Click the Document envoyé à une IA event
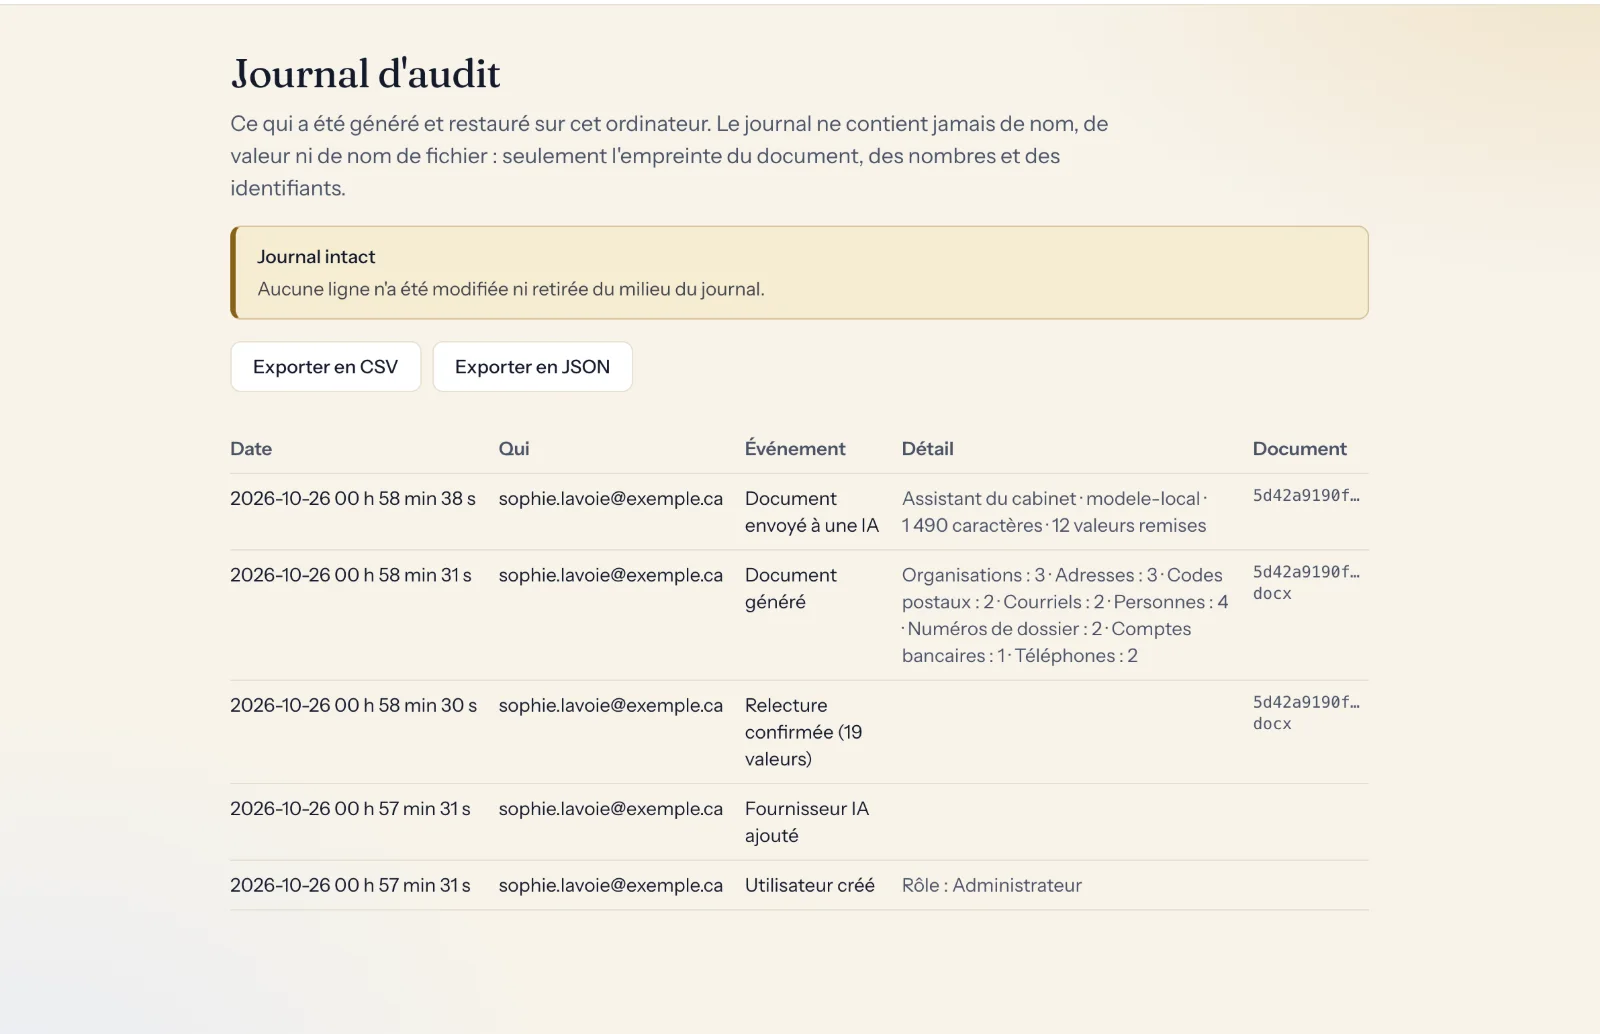The image size is (1600, 1034). tap(812, 512)
